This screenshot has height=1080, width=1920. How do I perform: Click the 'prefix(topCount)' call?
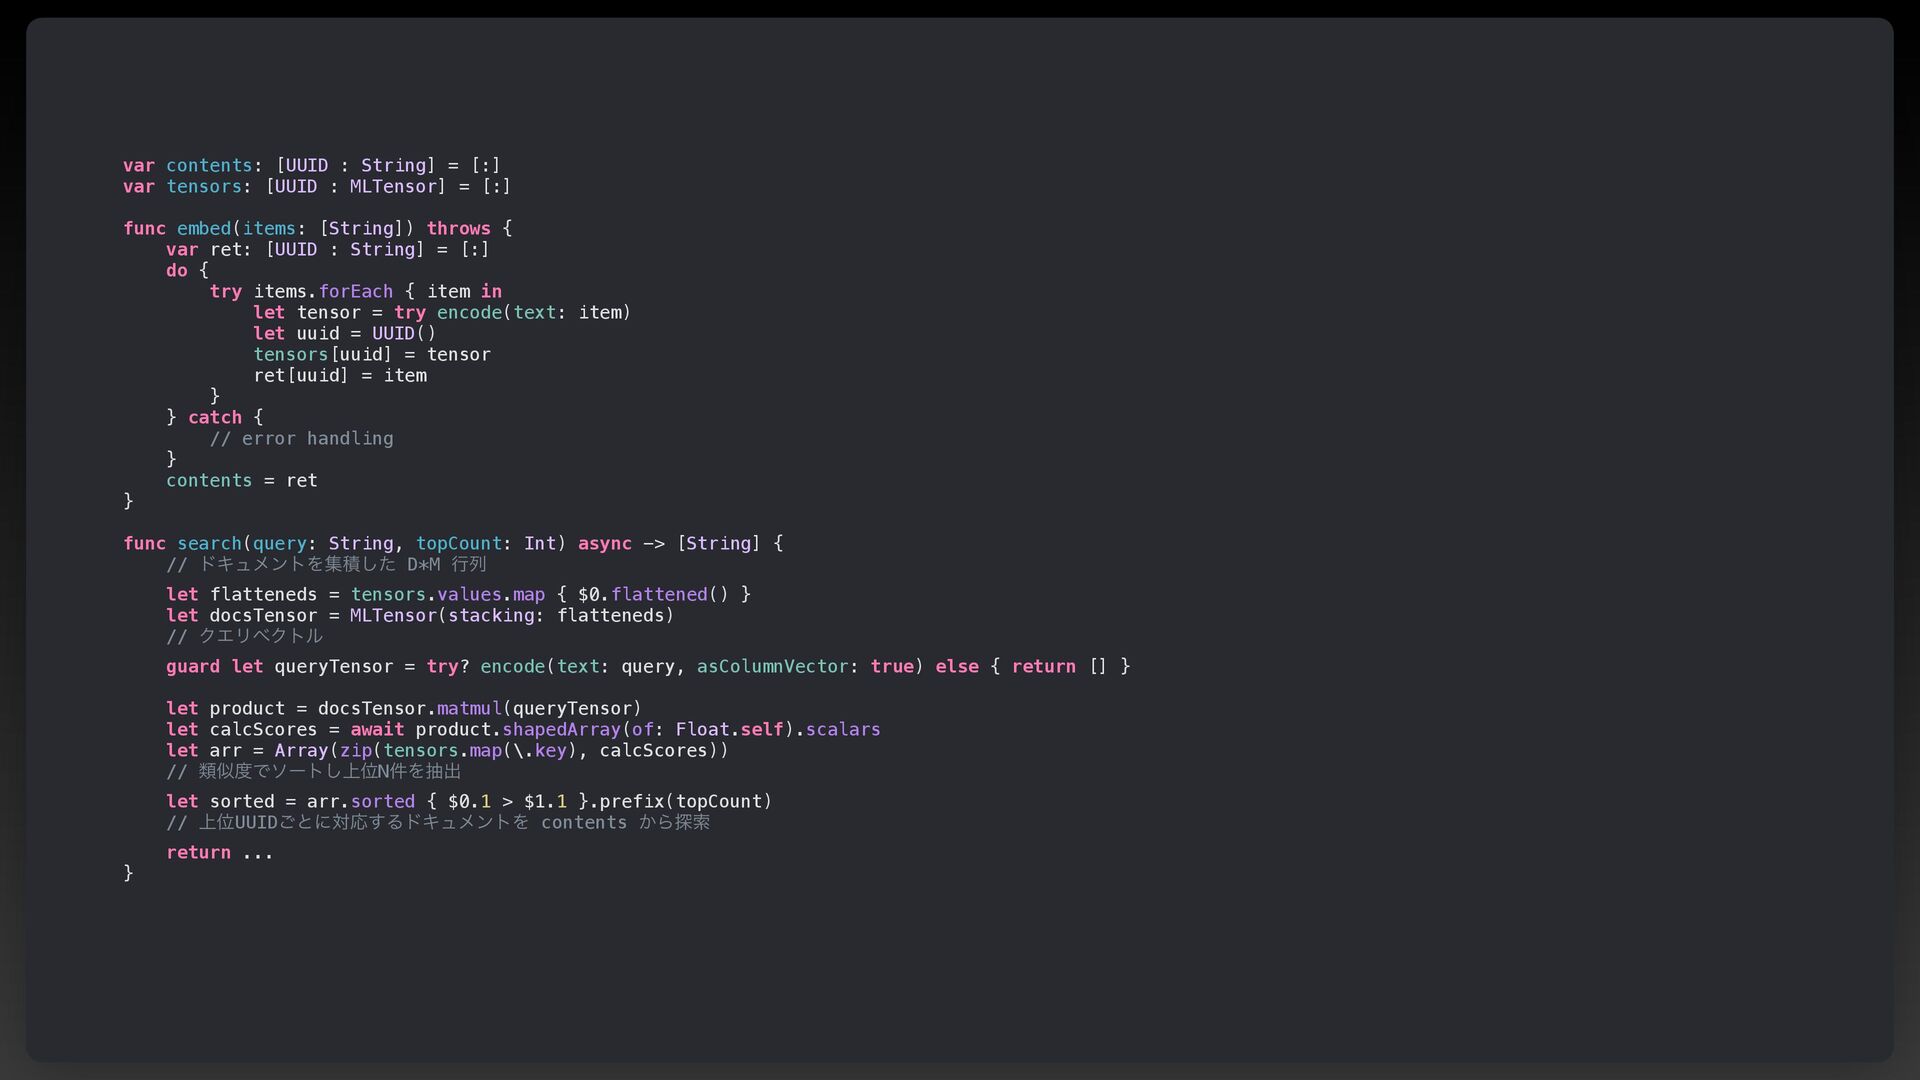685,802
